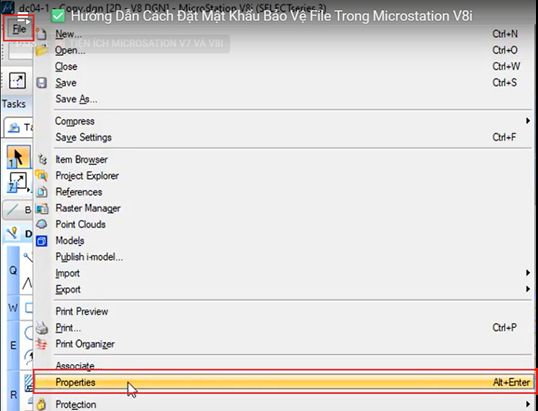Choose Publish i-model... entry
The image size is (538, 411).
[x=283, y=257]
